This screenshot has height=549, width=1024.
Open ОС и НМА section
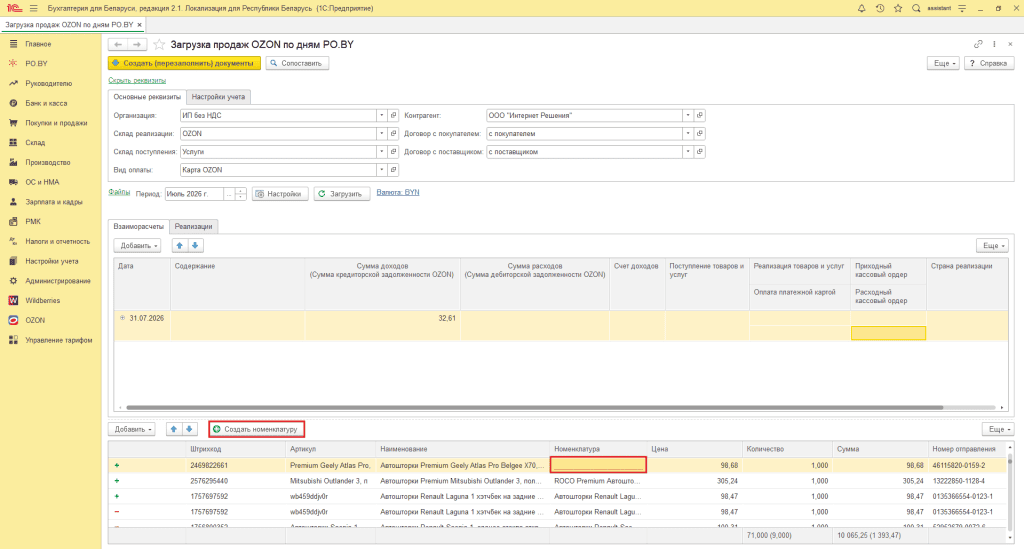(x=42, y=182)
